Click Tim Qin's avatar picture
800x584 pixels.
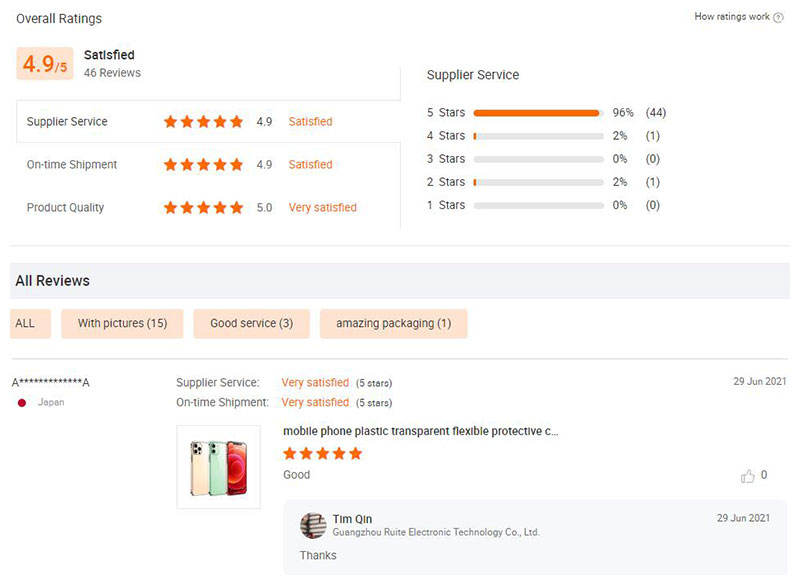click(x=313, y=526)
